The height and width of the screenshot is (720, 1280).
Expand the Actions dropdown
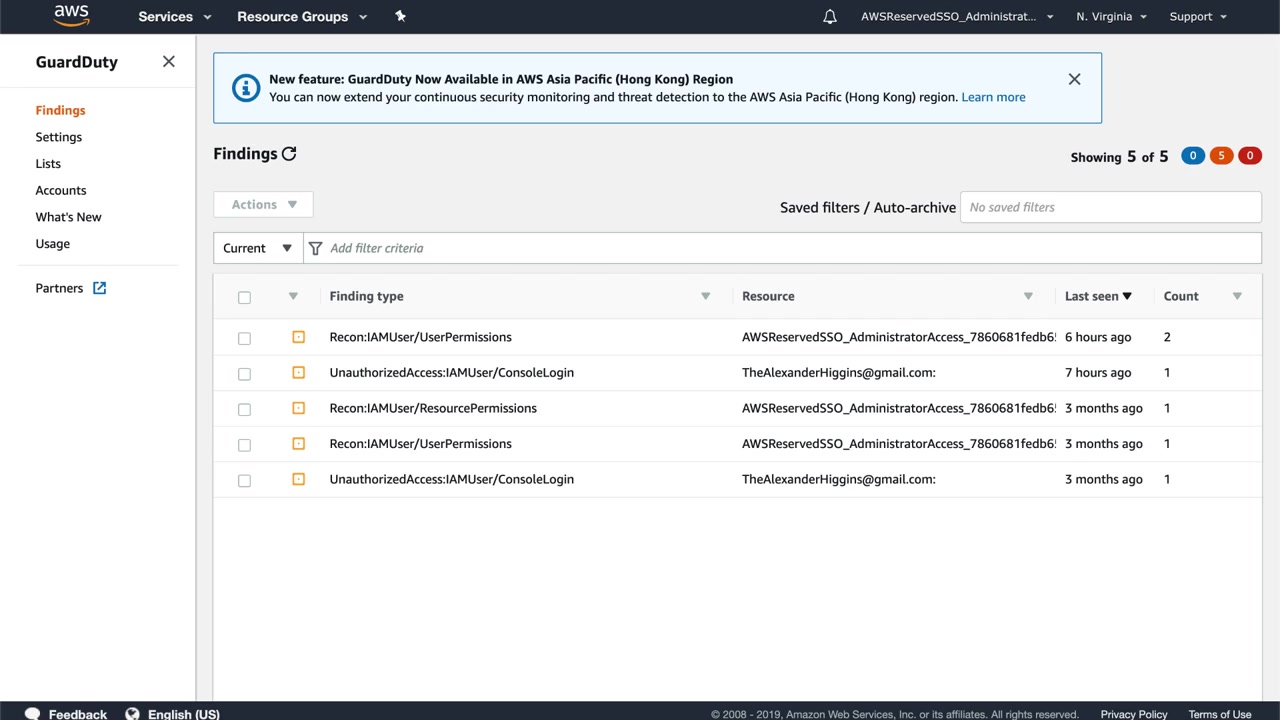click(x=263, y=205)
